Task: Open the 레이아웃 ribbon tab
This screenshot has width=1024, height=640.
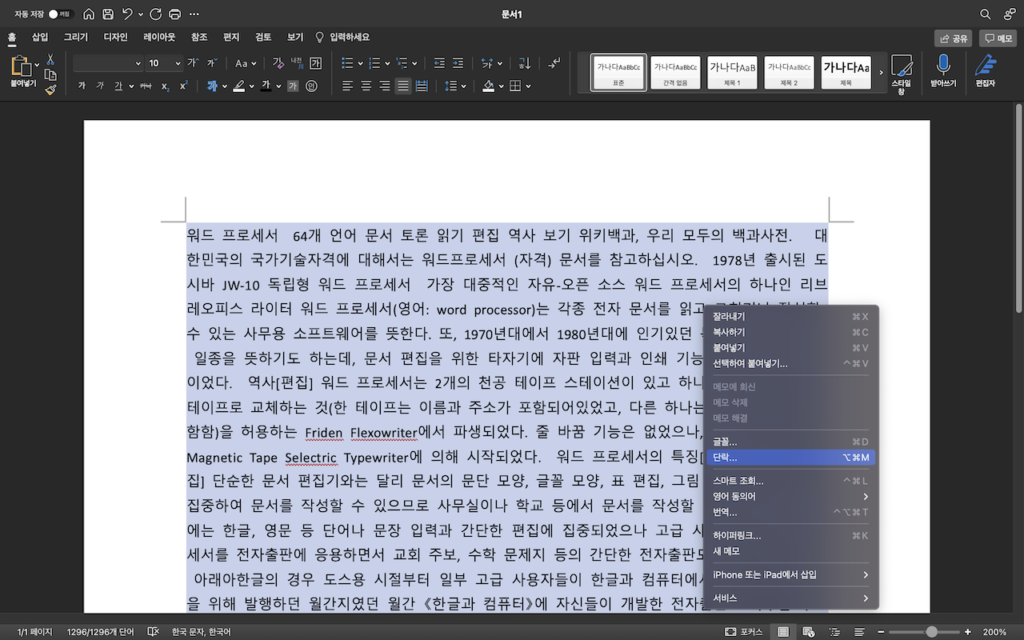Action: [x=159, y=37]
